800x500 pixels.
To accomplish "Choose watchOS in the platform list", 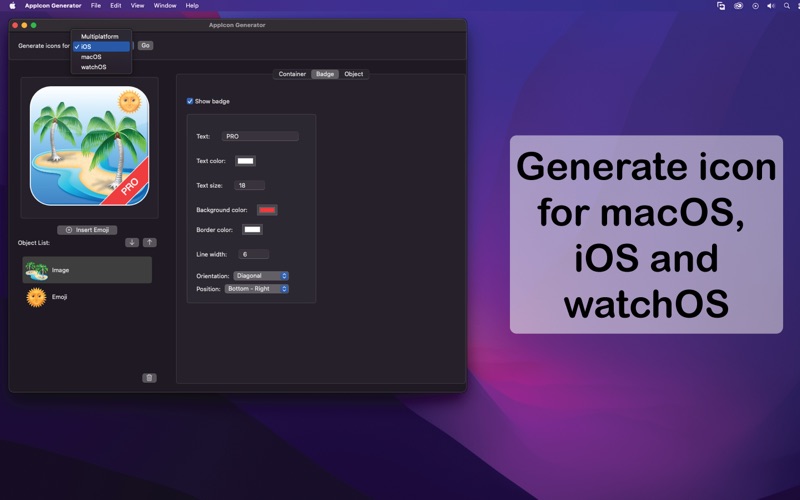I will tap(101, 67).
